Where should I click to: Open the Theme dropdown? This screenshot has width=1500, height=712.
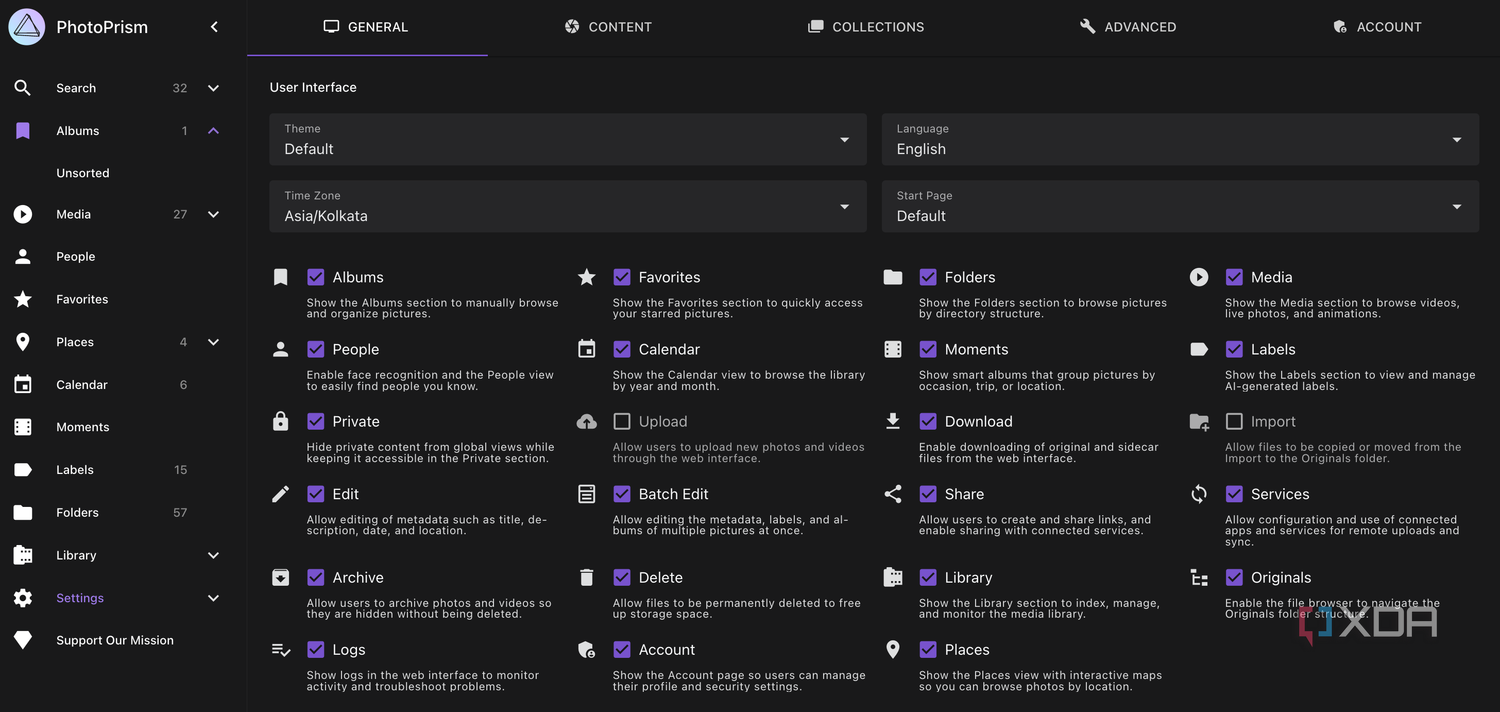(x=568, y=139)
